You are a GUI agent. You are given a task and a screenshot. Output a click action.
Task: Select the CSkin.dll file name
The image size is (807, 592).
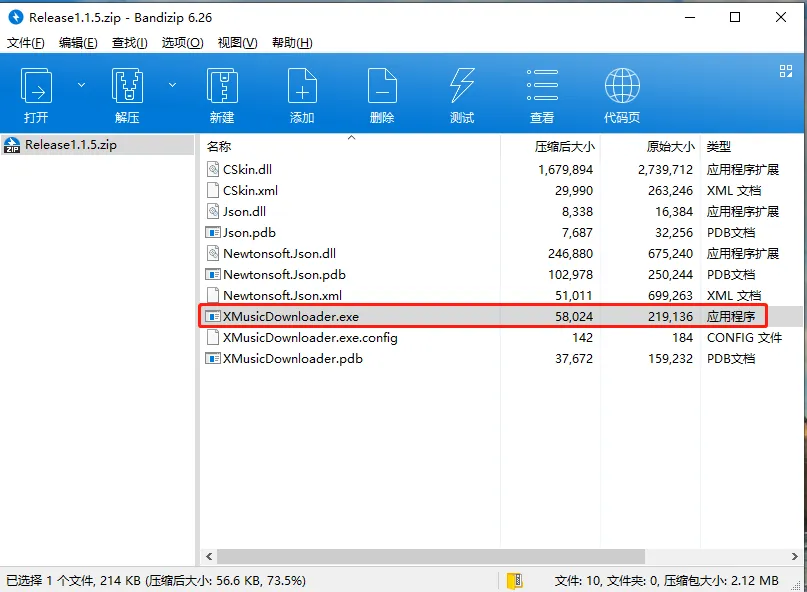(248, 169)
